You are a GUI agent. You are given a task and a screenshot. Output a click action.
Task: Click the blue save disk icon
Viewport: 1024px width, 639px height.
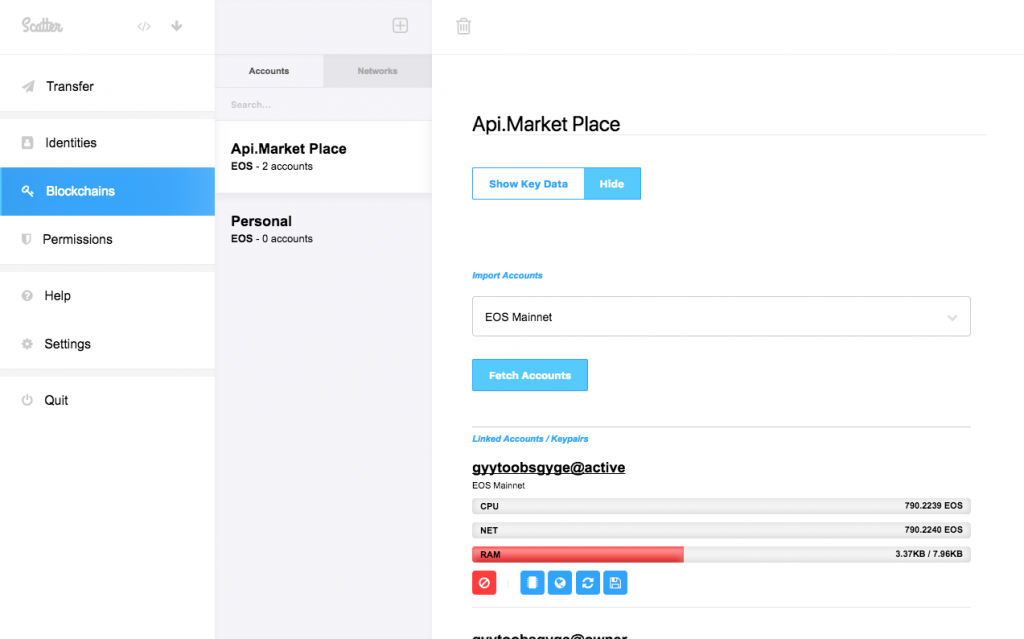615,583
